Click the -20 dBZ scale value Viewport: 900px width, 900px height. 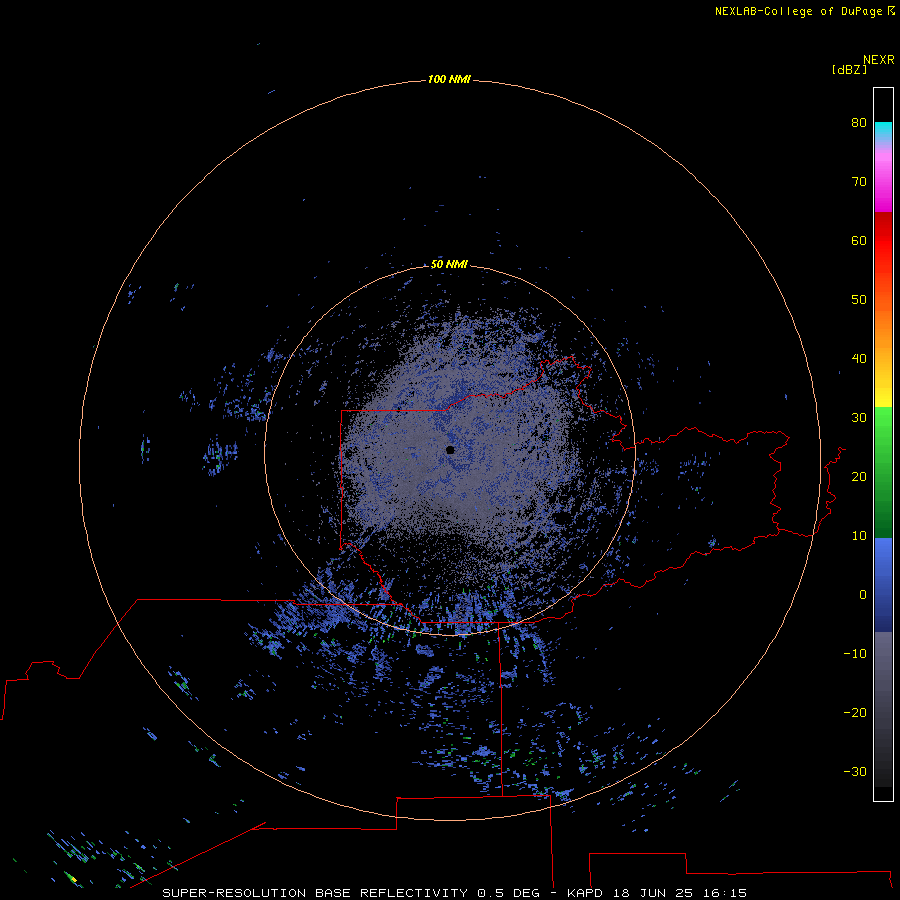855,712
